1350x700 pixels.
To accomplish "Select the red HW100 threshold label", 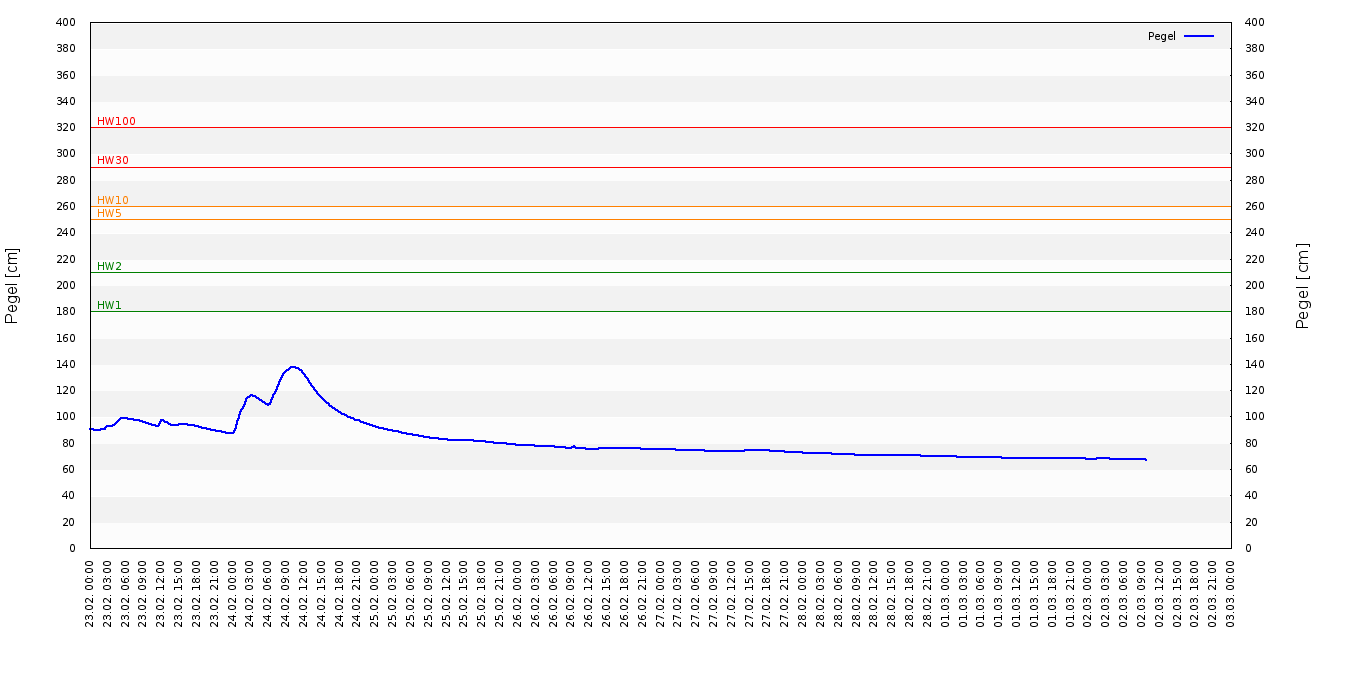I will [x=116, y=121].
